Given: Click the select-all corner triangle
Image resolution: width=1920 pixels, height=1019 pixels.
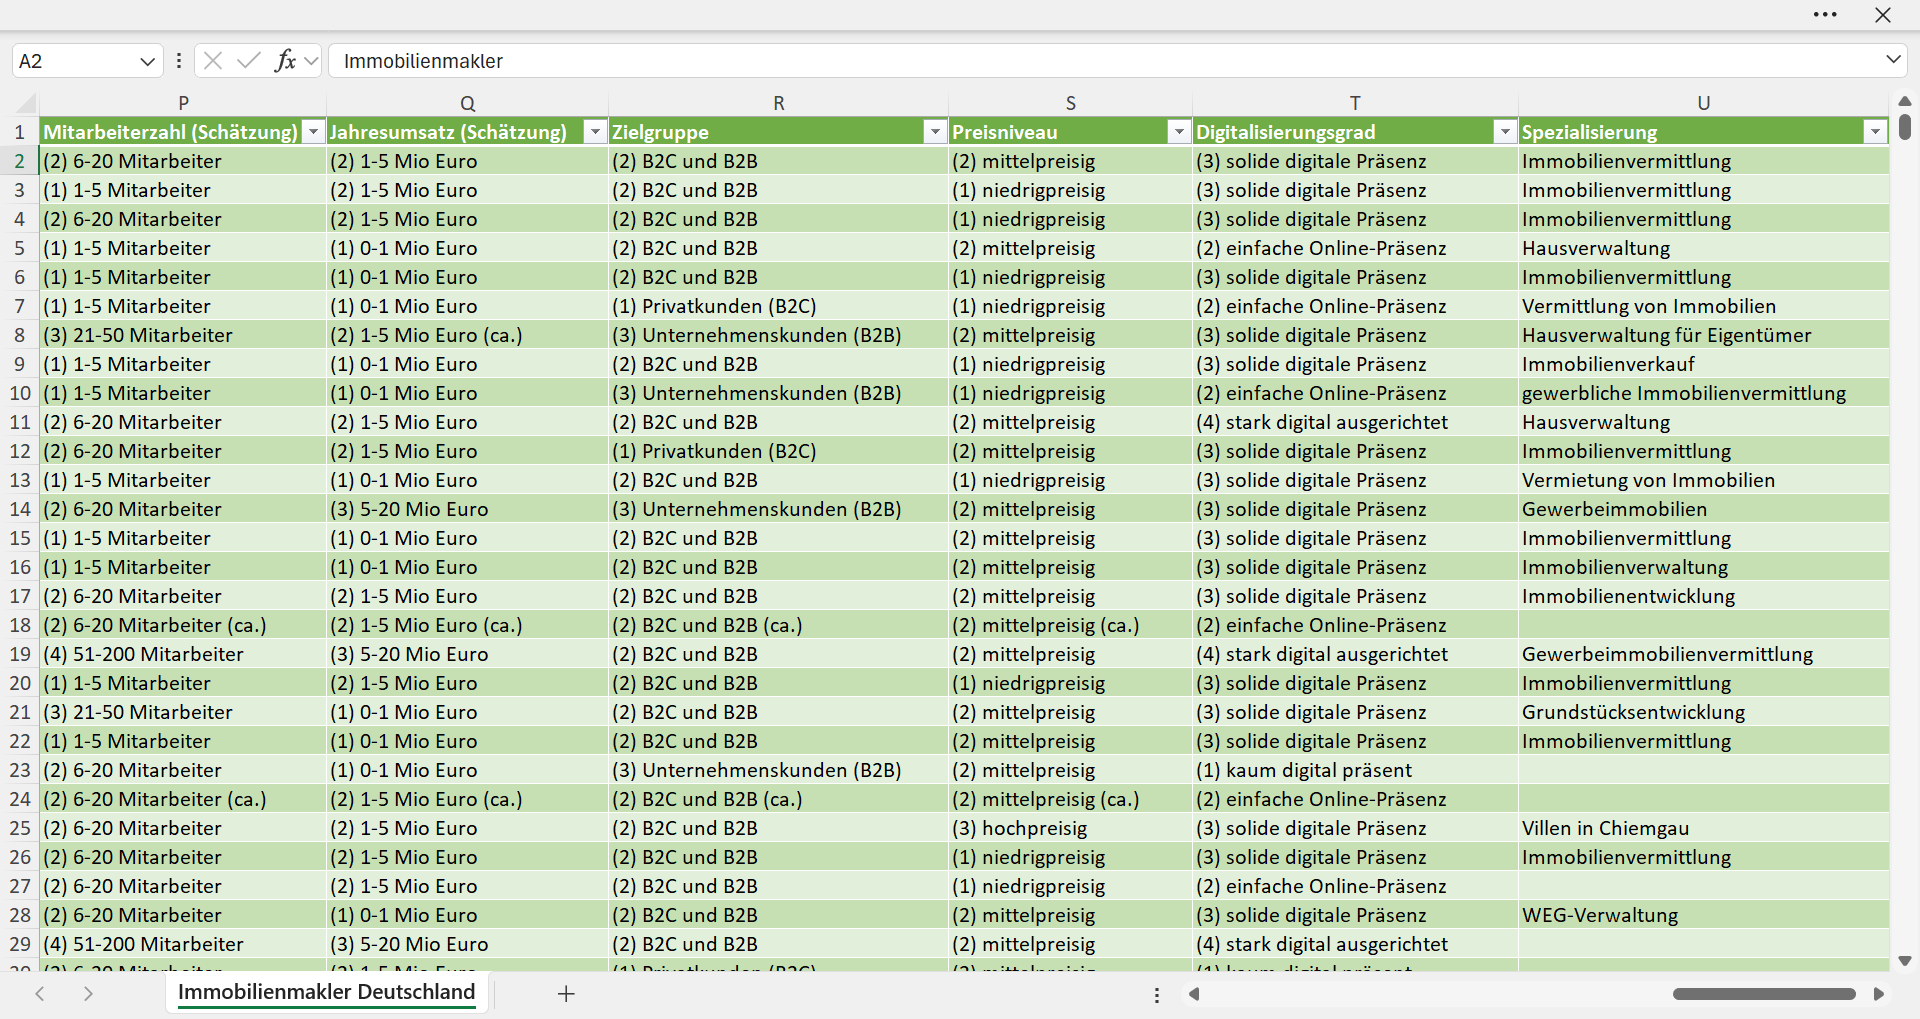Looking at the screenshot, I should pyautogui.click(x=27, y=104).
